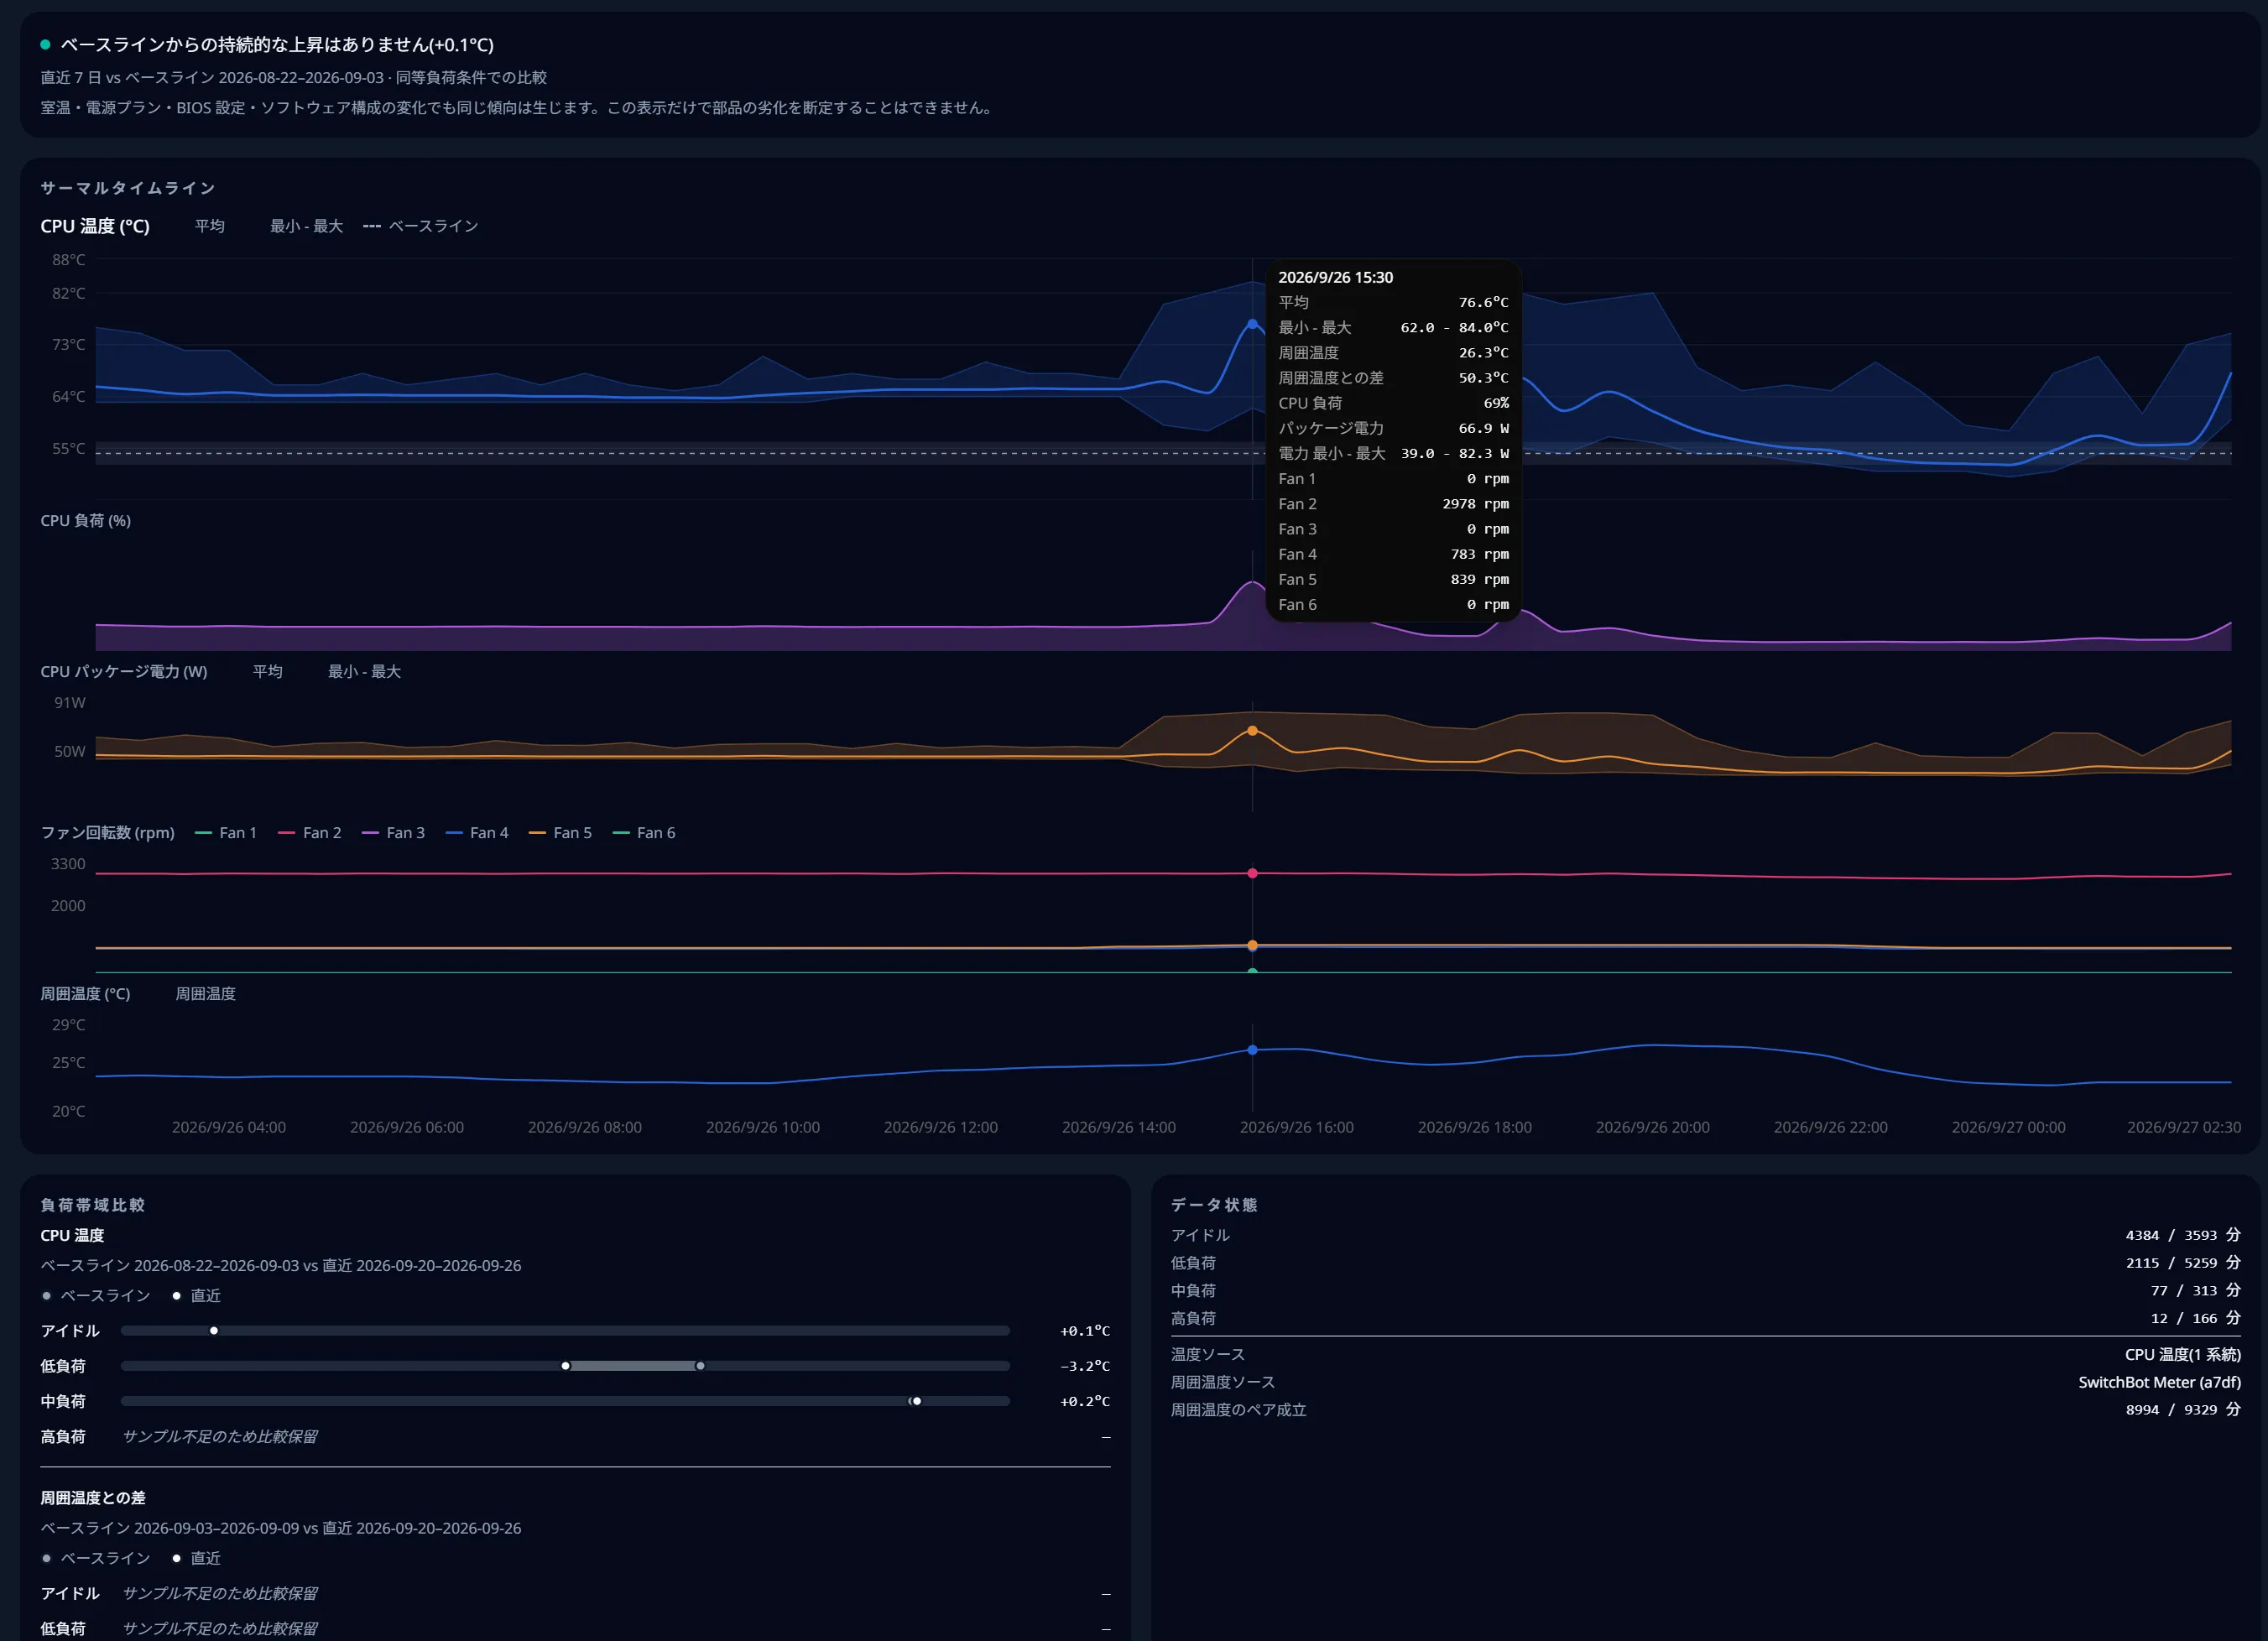Click the tooltip's CPU 負荷 69% row
This screenshot has width=2268, height=1641.
coord(1393,403)
